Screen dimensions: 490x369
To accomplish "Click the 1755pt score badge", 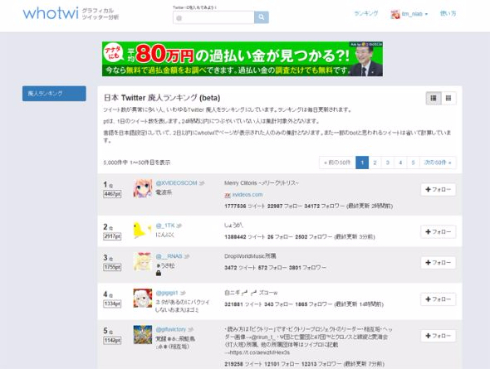I will click(x=112, y=267).
